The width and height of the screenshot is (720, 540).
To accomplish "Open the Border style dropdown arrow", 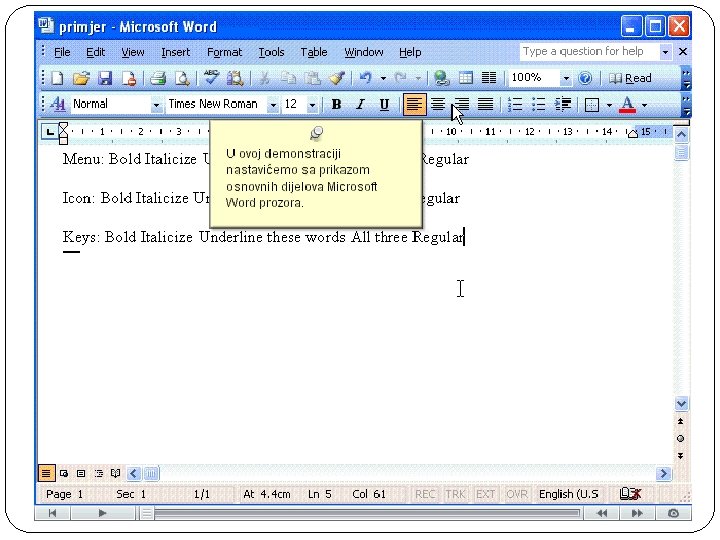I will point(609,105).
